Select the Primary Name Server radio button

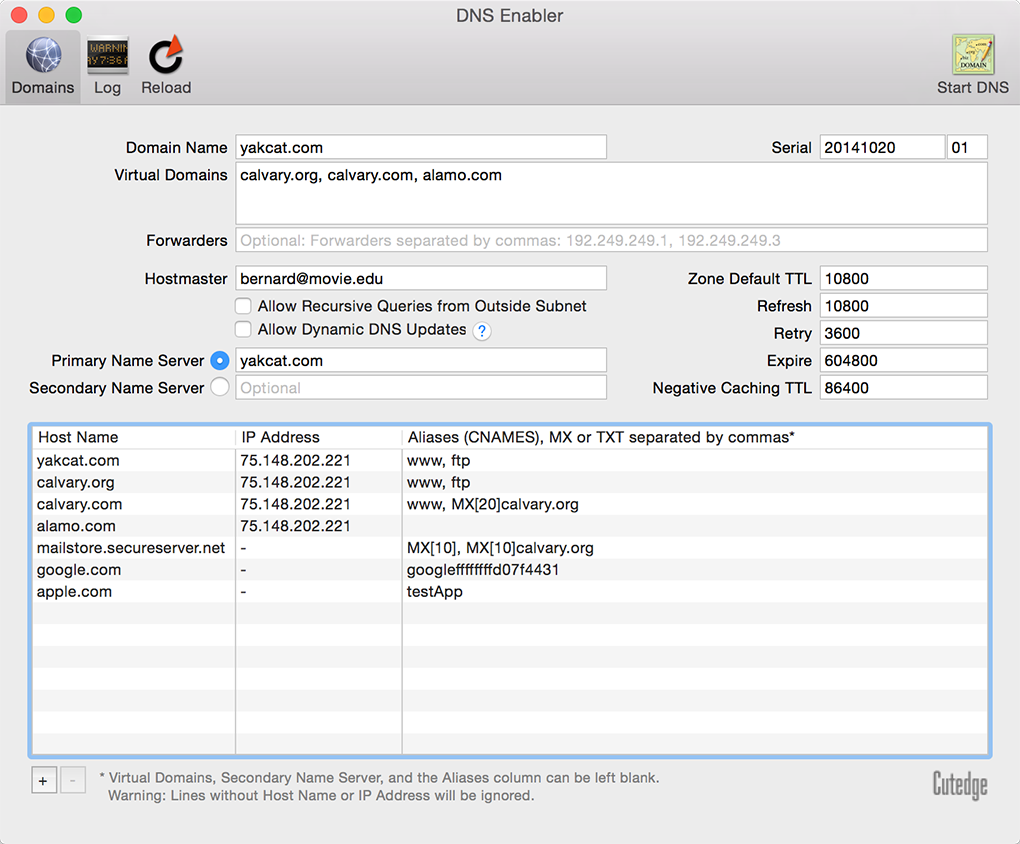(220, 361)
